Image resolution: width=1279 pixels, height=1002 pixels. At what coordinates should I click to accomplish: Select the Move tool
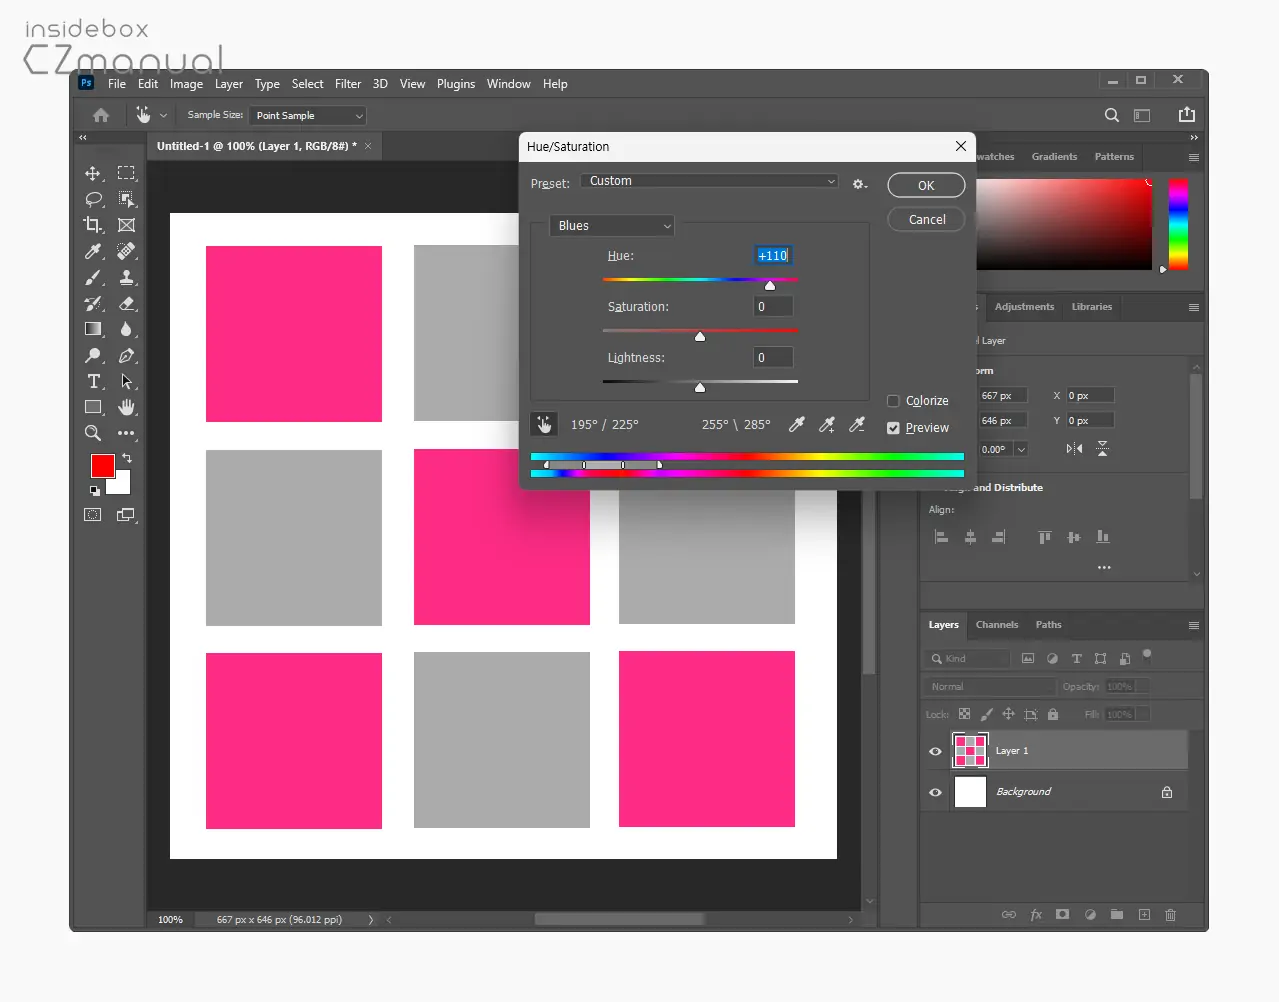click(x=93, y=173)
